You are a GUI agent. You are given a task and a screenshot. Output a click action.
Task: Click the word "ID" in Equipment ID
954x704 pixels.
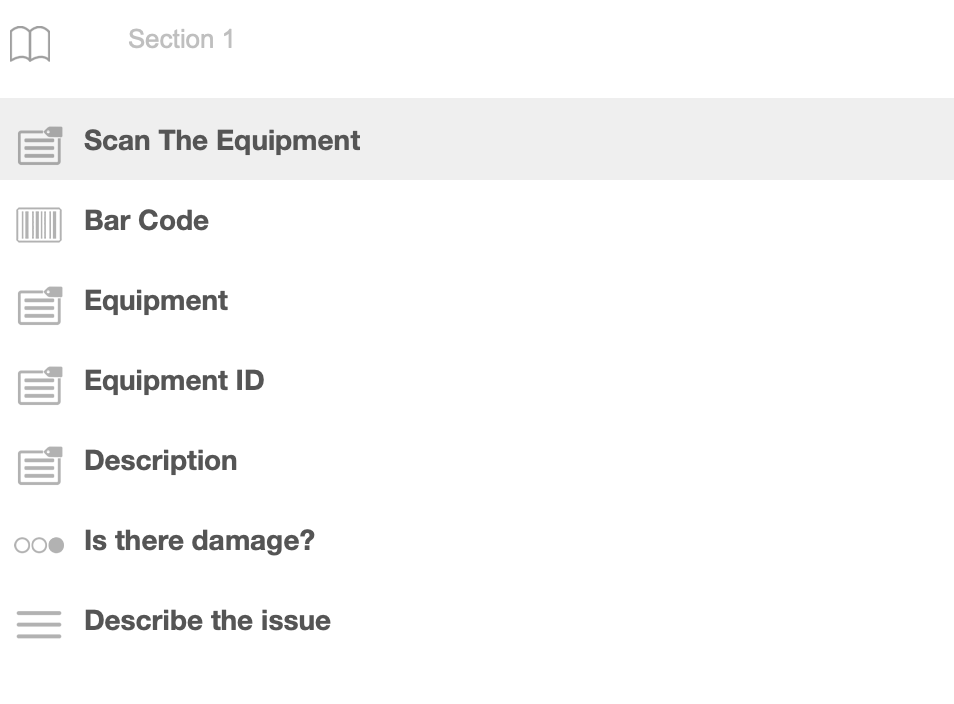(x=249, y=380)
